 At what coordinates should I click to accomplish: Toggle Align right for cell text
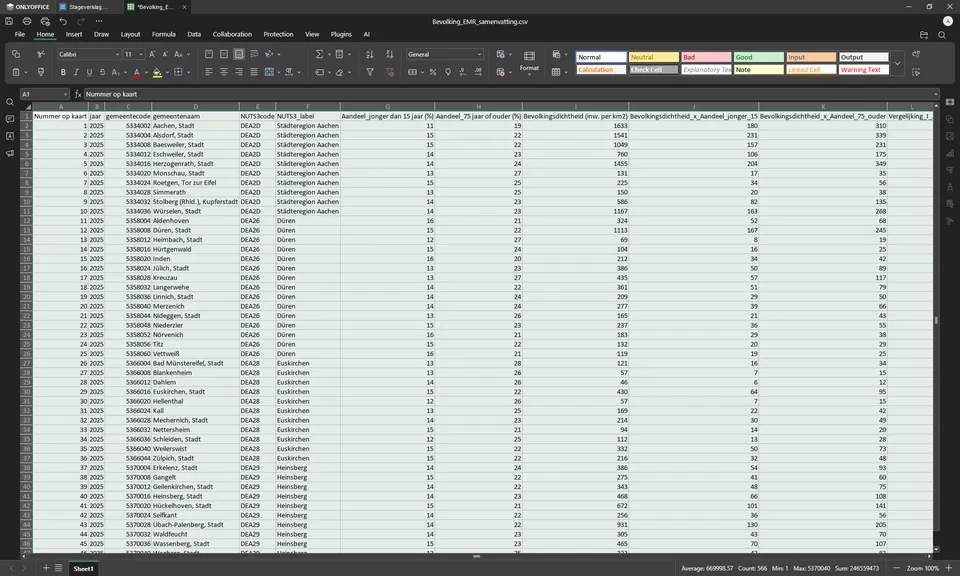(x=239, y=72)
